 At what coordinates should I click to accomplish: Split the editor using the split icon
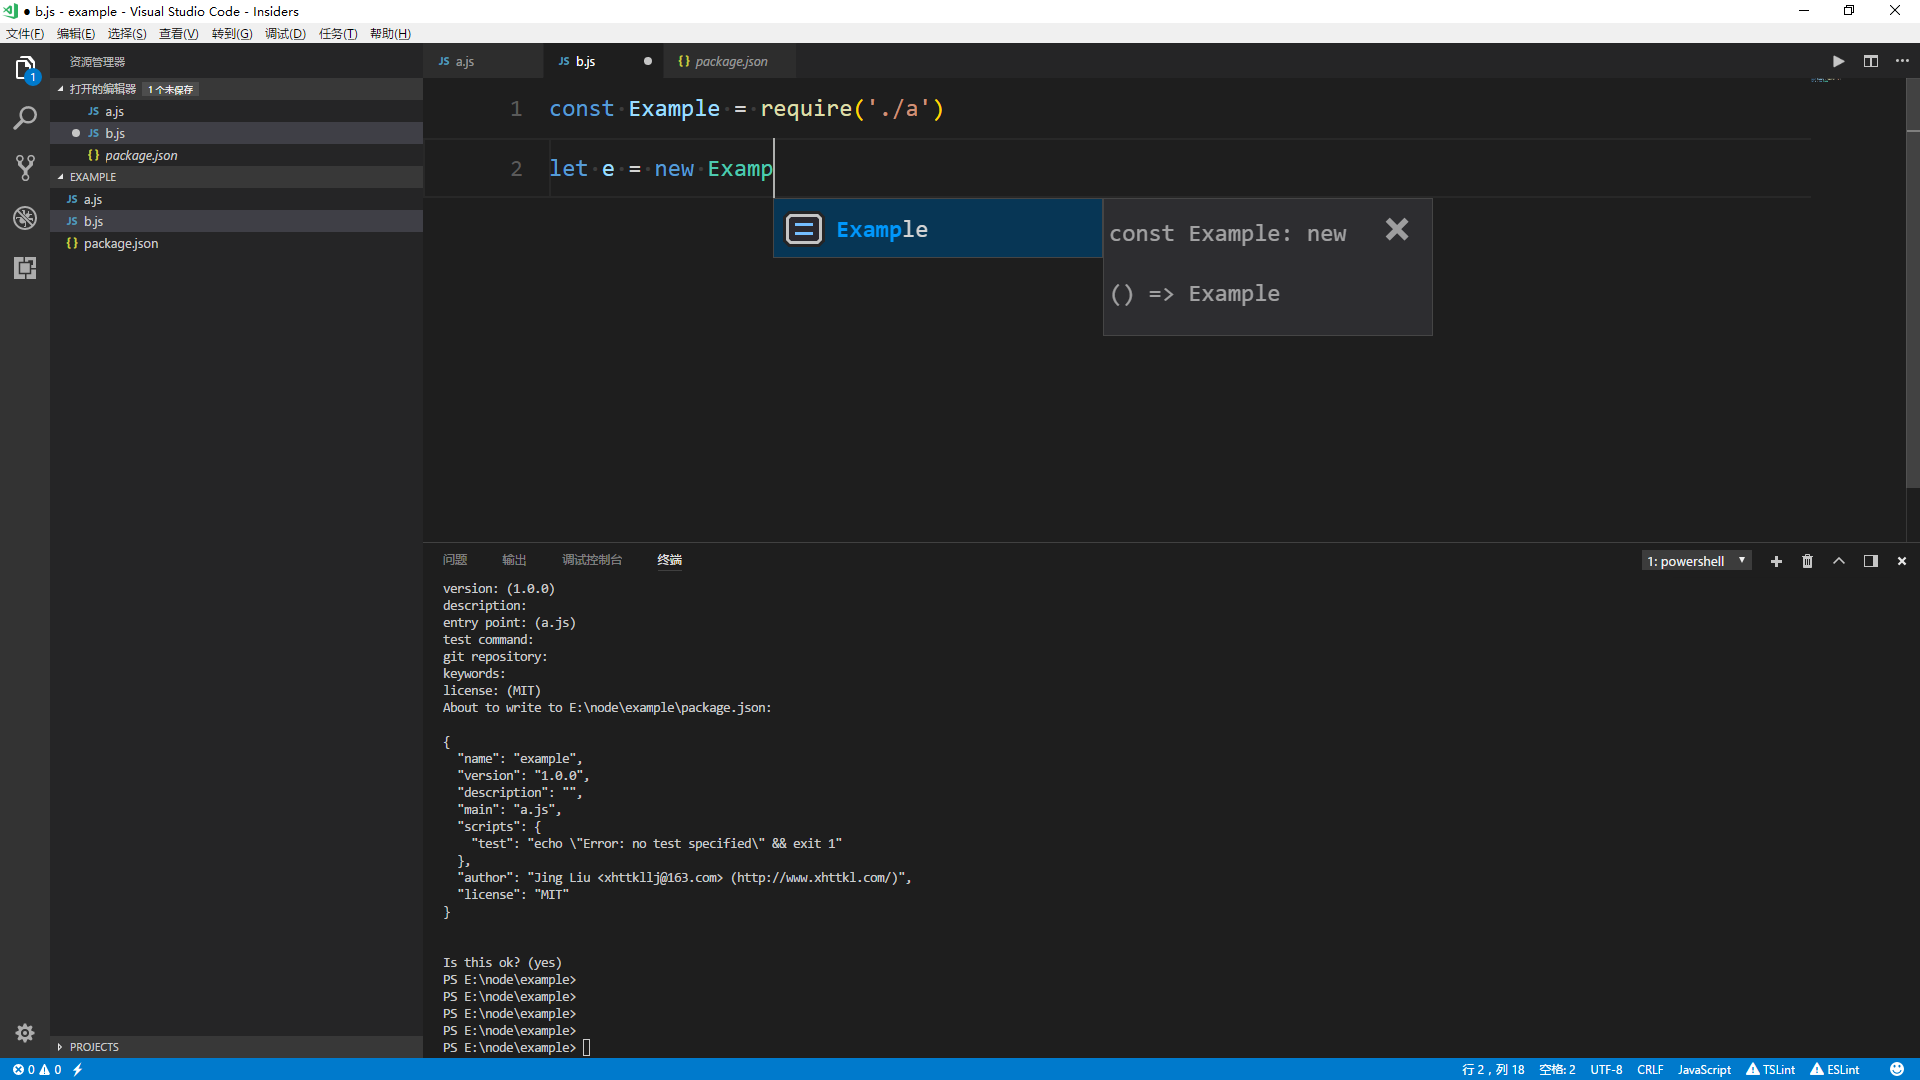(1871, 61)
